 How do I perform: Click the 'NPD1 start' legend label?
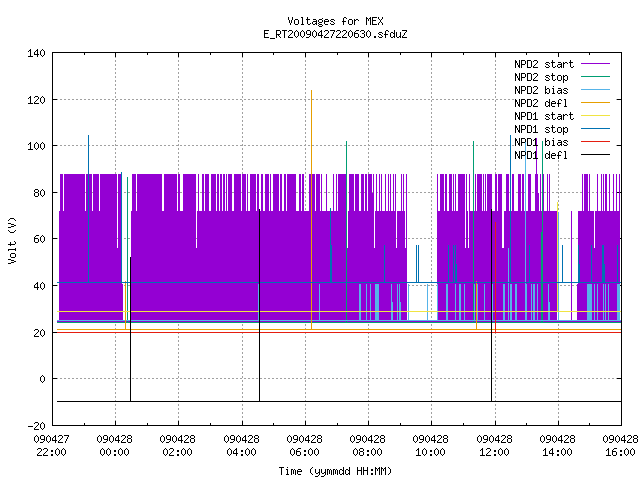point(544,116)
